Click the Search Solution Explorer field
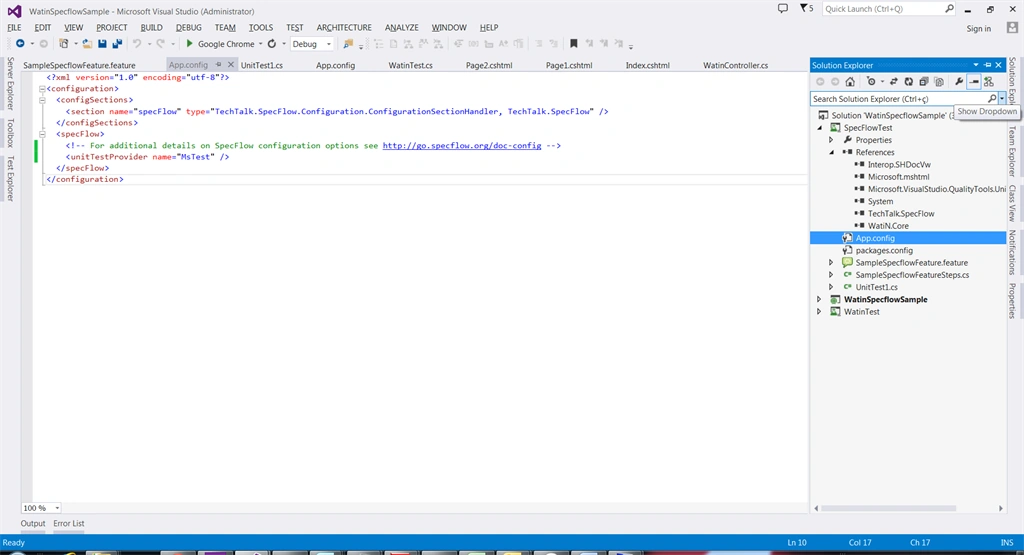1024x555 pixels. tap(899, 99)
